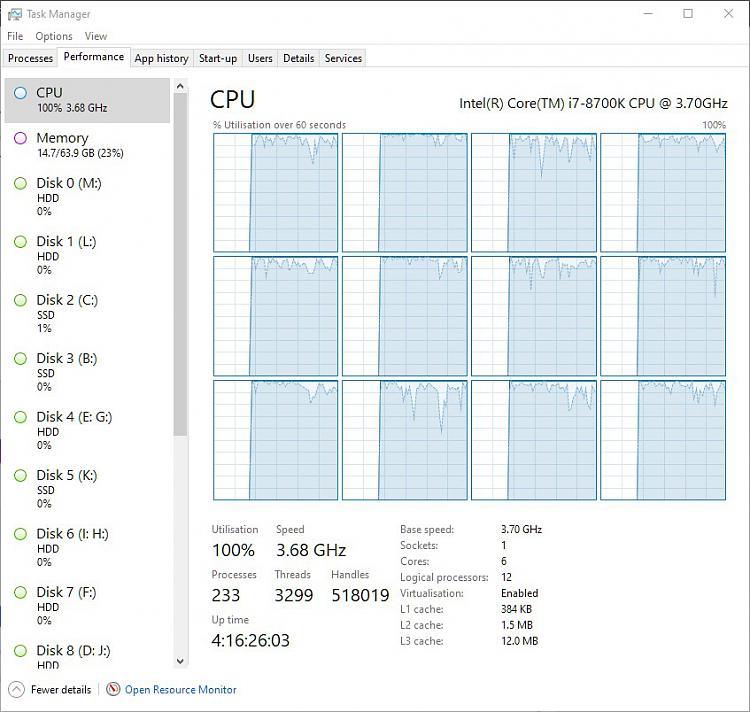The width and height of the screenshot is (750, 712).
Task: Switch to the App history tab
Action: pyautogui.click(x=161, y=58)
